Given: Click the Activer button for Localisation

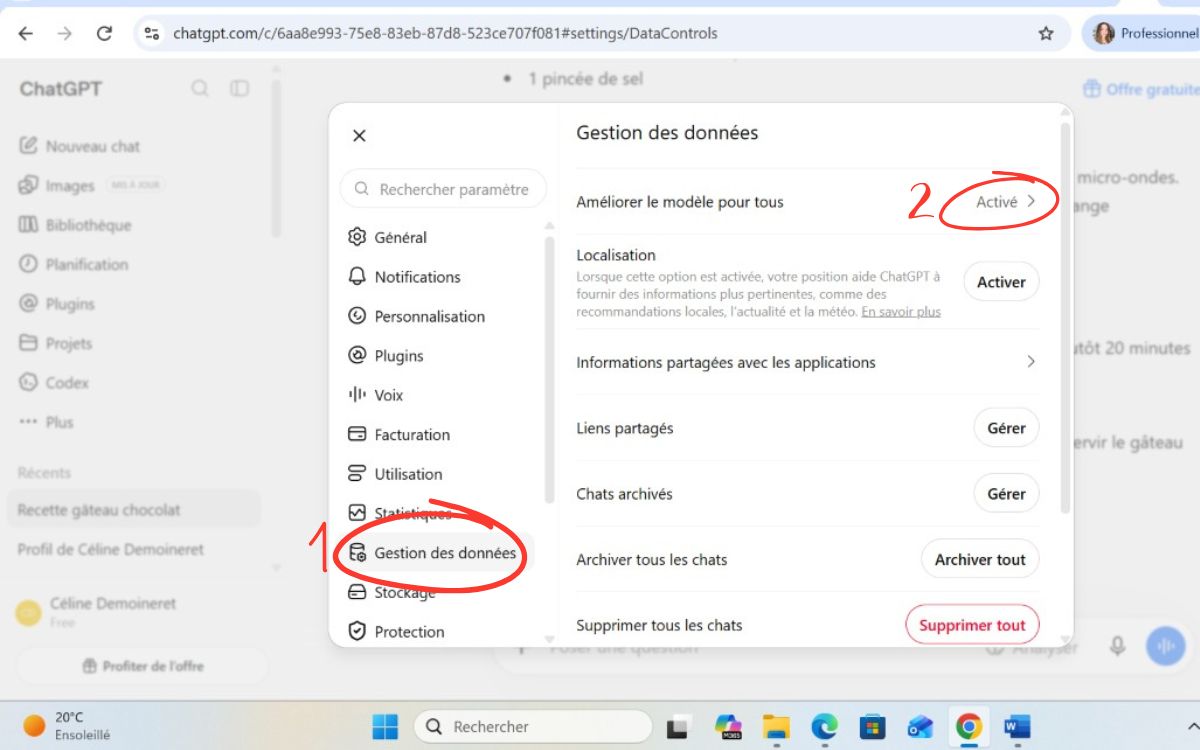Looking at the screenshot, I should pos(1001,282).
